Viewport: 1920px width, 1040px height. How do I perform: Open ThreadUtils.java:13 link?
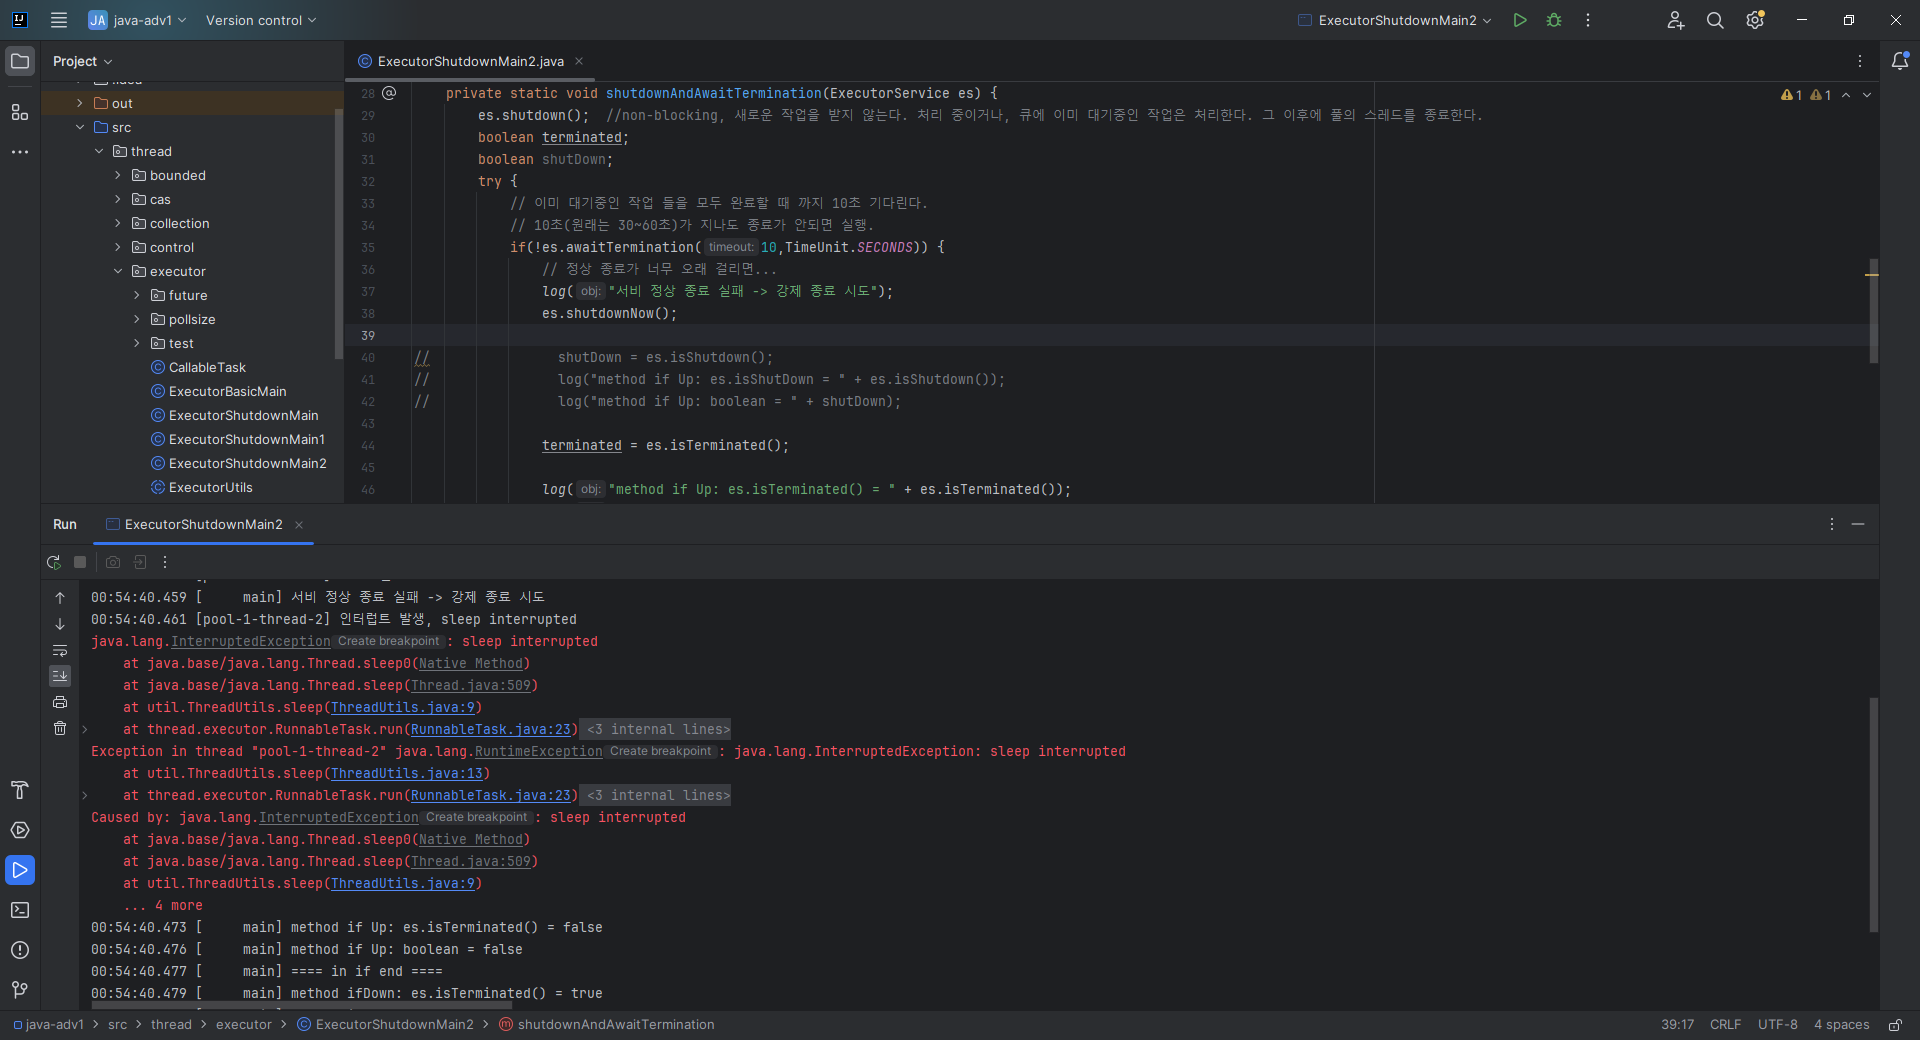click(x=406, y=773)
